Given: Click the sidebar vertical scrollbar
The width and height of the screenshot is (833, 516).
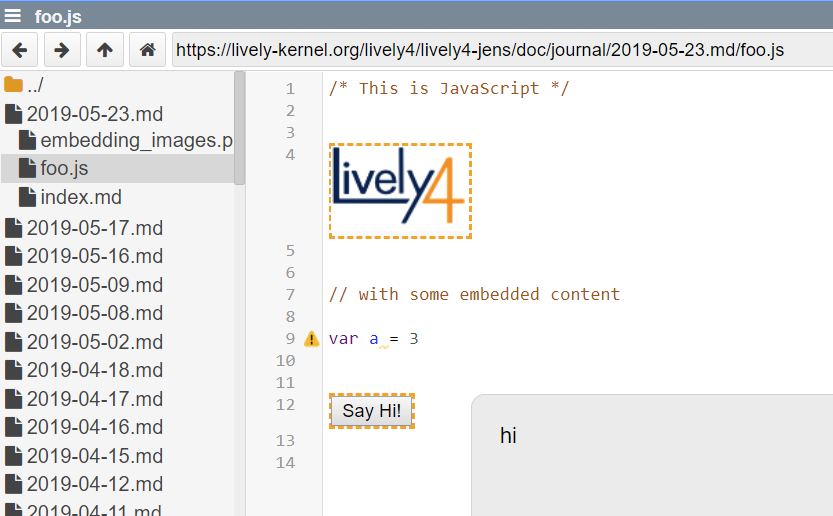Looking at the screenshot, I should click(239, 130).
